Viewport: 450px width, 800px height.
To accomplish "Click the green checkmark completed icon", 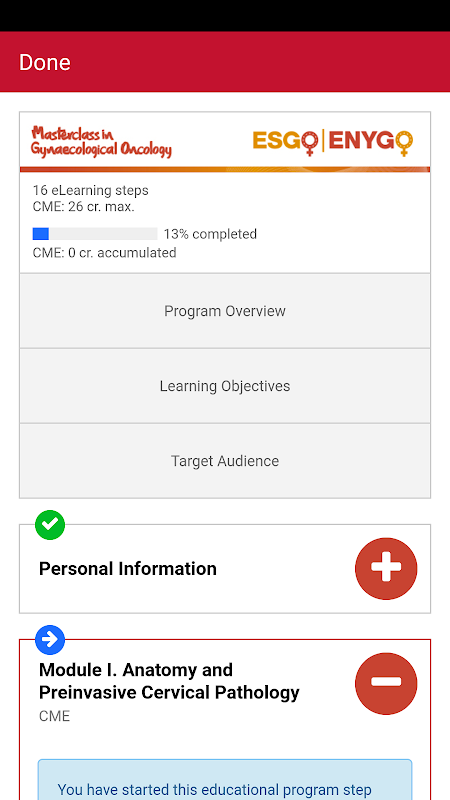I will 50,524.
